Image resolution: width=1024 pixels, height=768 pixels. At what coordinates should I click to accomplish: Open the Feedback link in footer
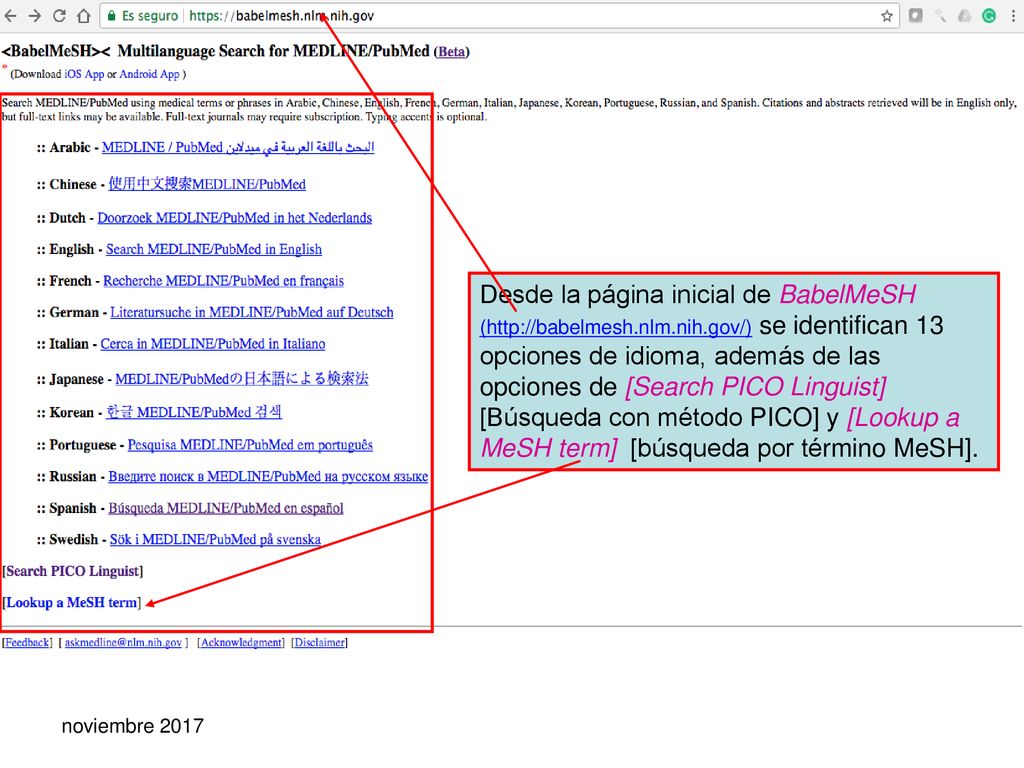(x=27, y=643)
